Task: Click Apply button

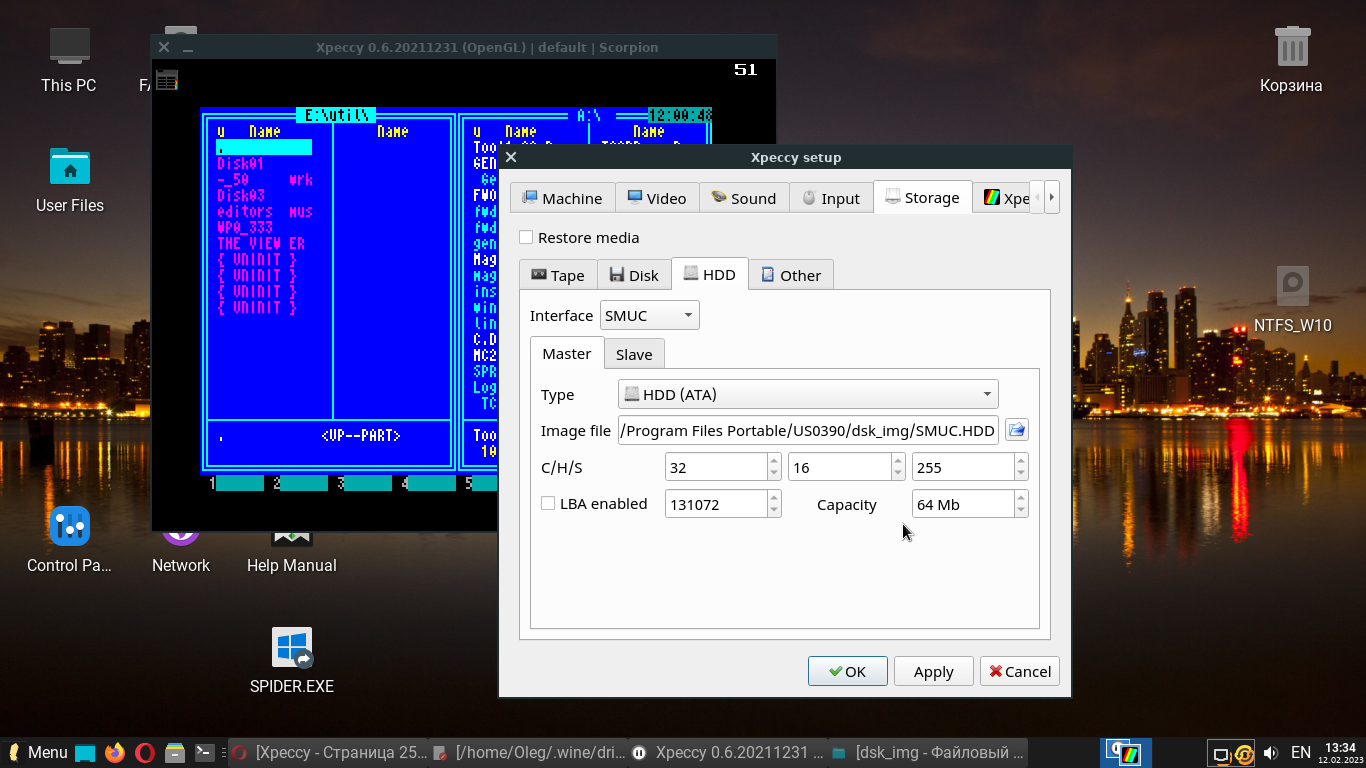Action: click(934, 671)
